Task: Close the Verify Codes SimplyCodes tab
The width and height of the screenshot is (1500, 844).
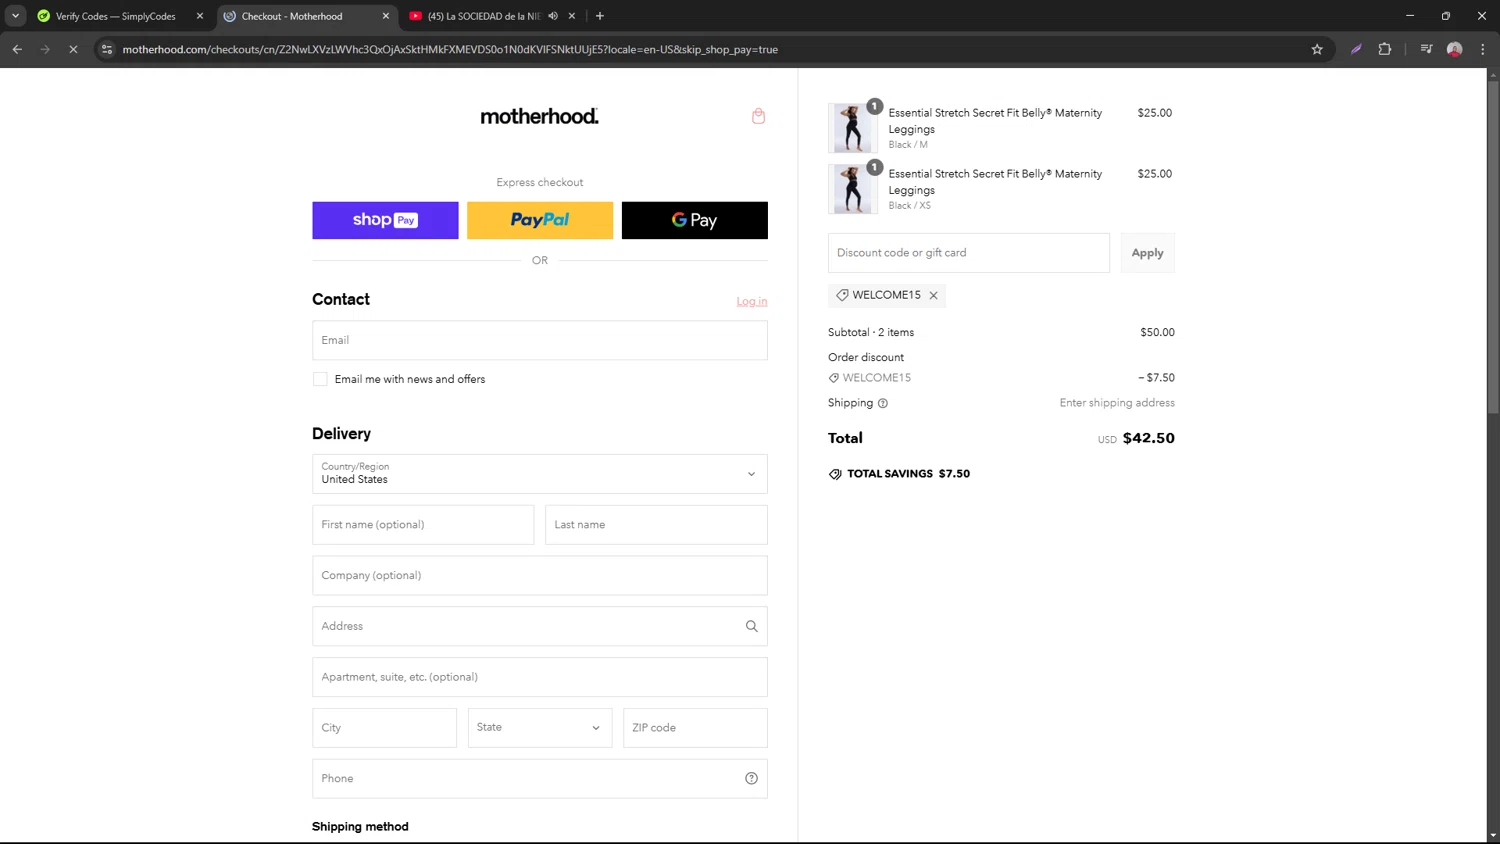Action: [x=199, y=16]
